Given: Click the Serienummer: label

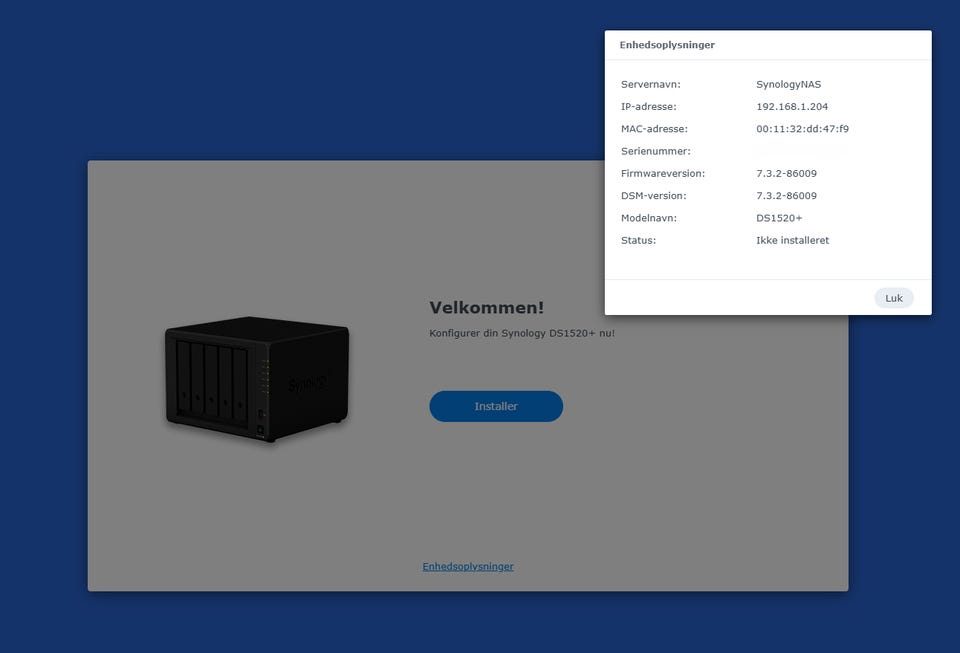Looking at the screenshot, I should click(x=655, y=151).
